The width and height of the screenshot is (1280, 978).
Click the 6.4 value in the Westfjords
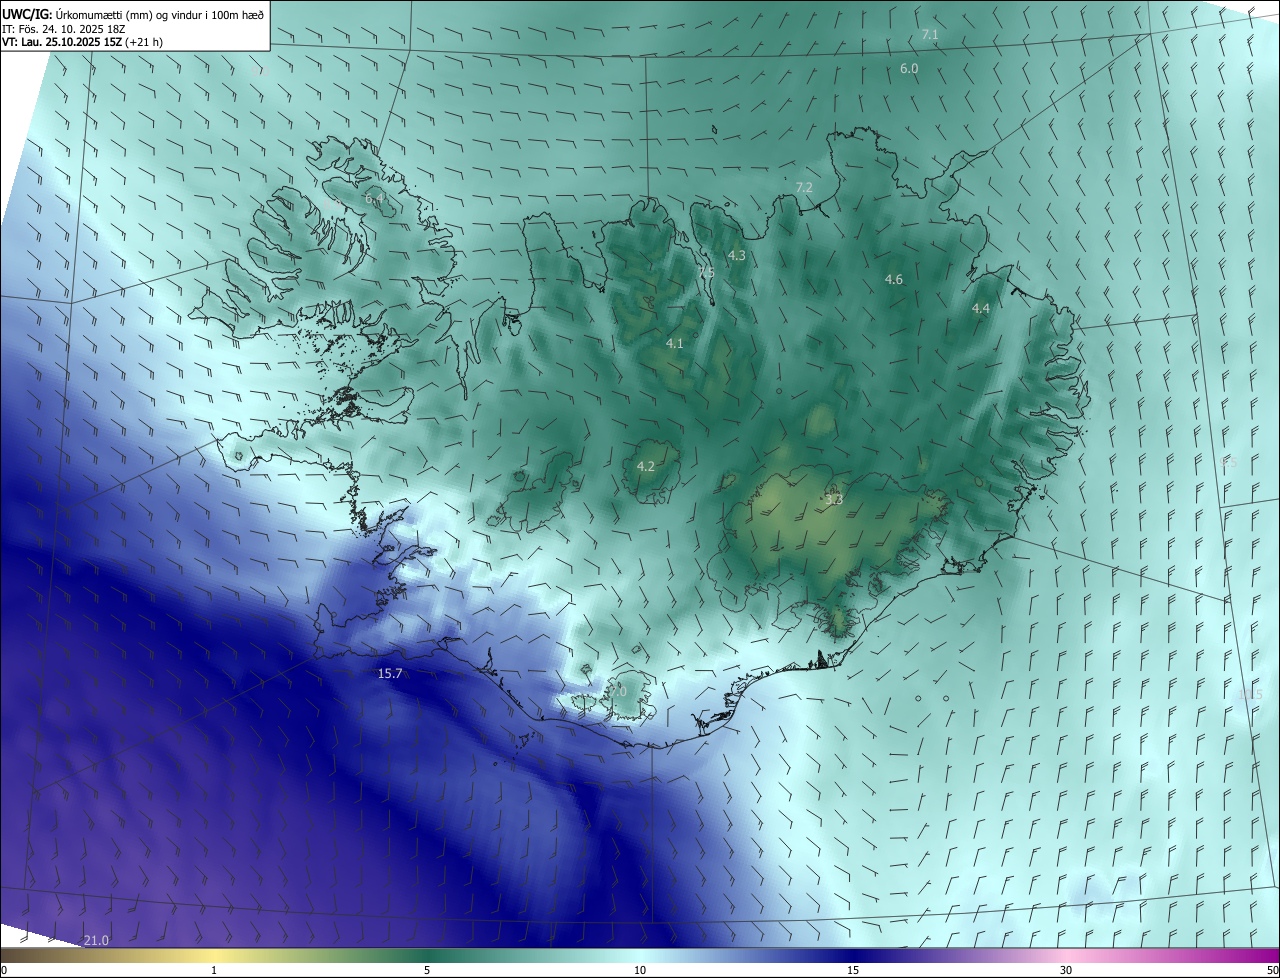point(373,200)
